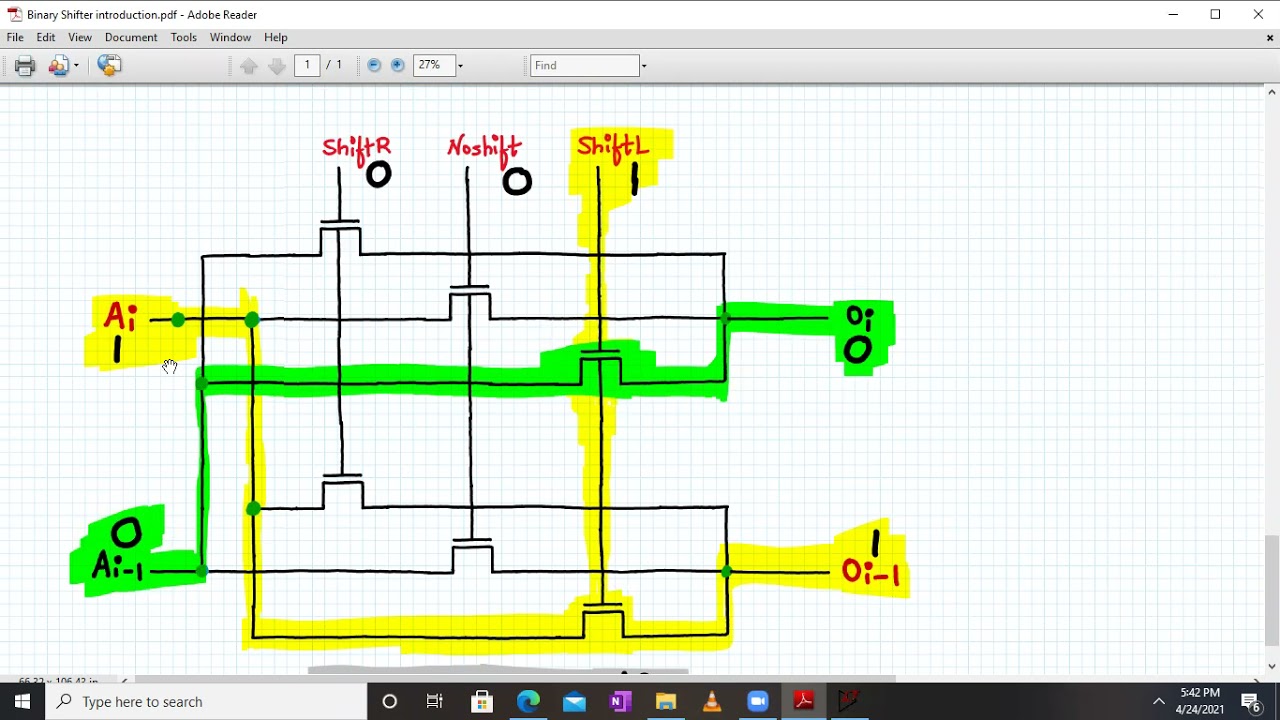Click the page number field
This screenshot has height=720, width=1280.
(307, 65)
